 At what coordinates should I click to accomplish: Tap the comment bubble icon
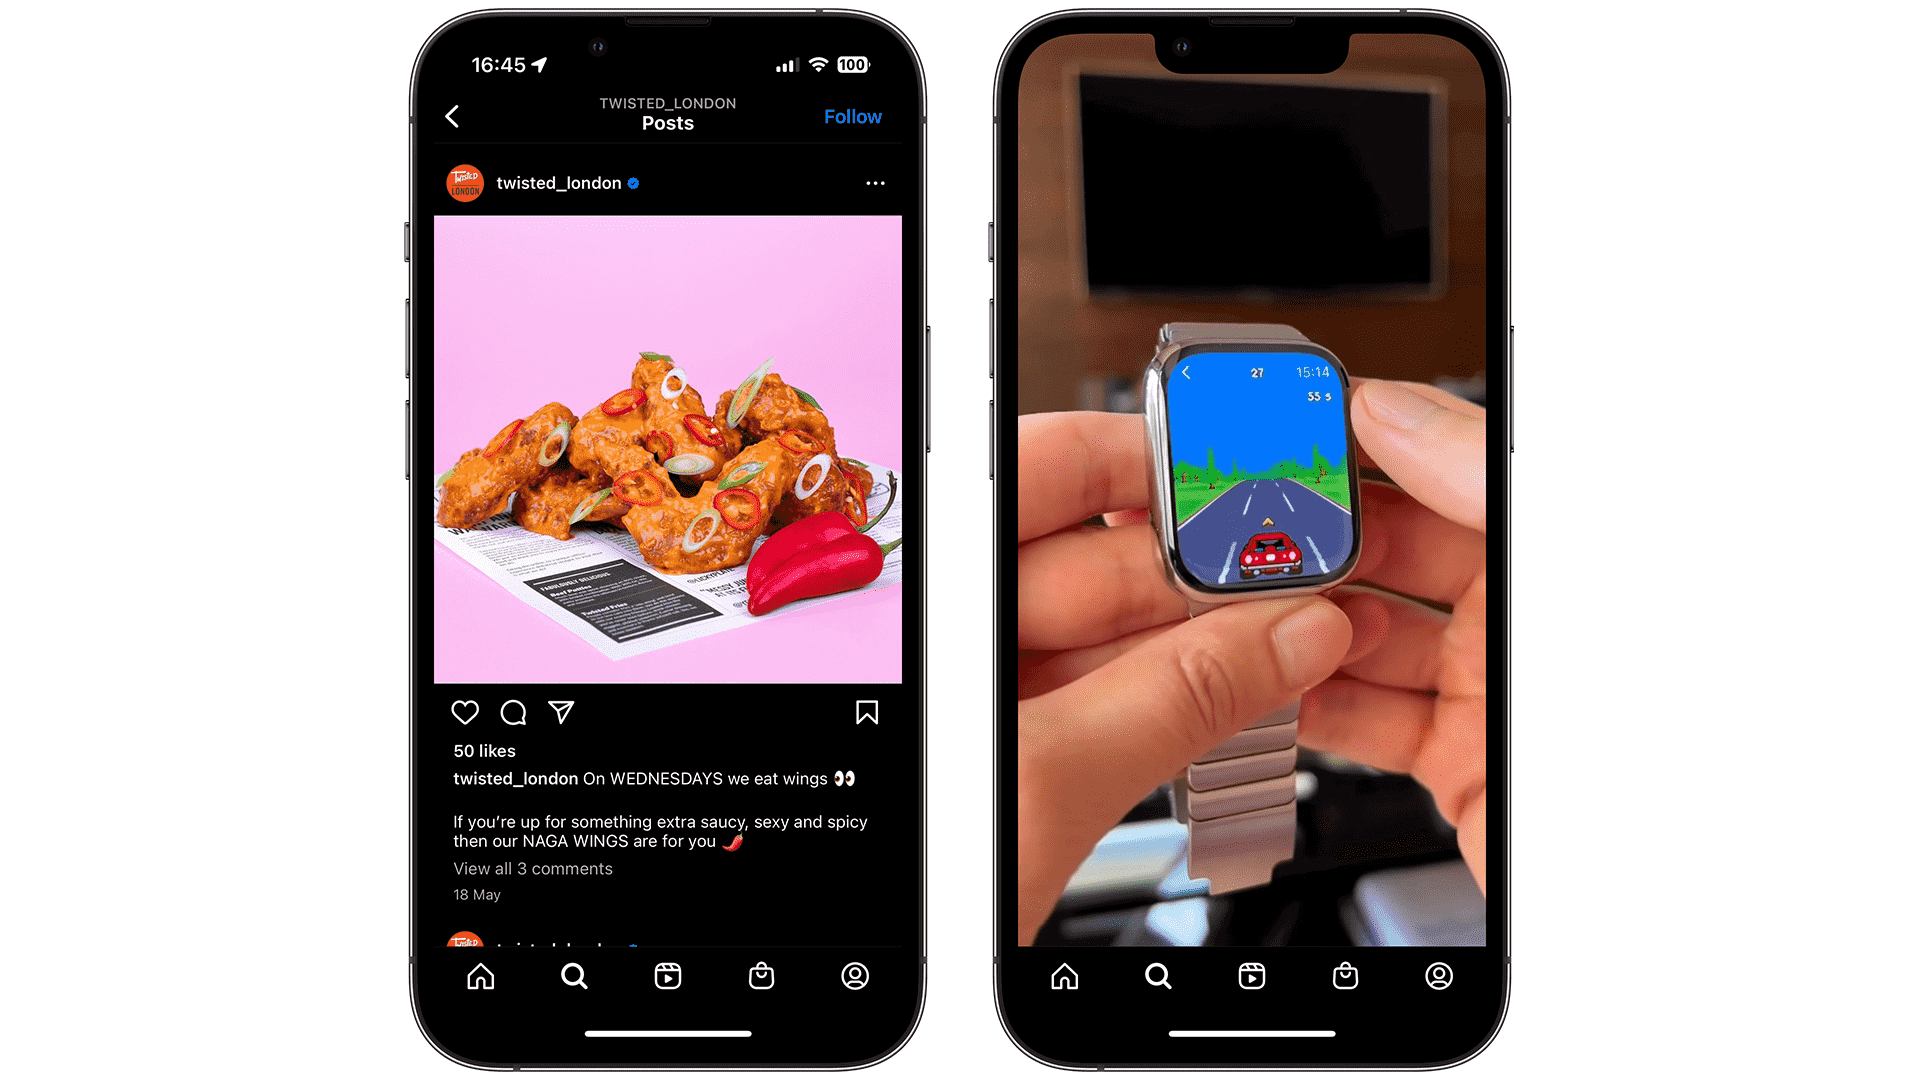pos(512,712)
